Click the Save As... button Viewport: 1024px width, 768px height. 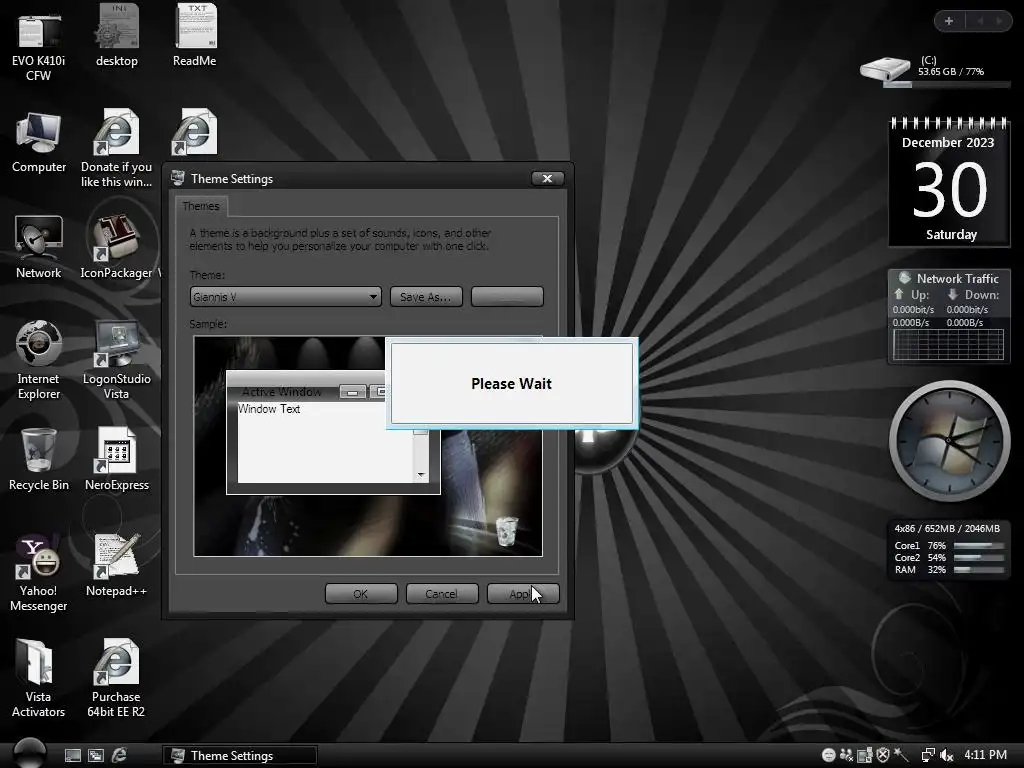(426, 296)
